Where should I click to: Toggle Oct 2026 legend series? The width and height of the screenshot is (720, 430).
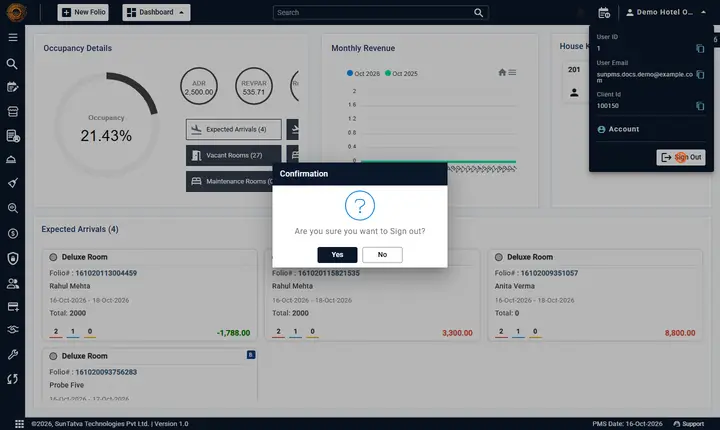[x=363, y=74]
